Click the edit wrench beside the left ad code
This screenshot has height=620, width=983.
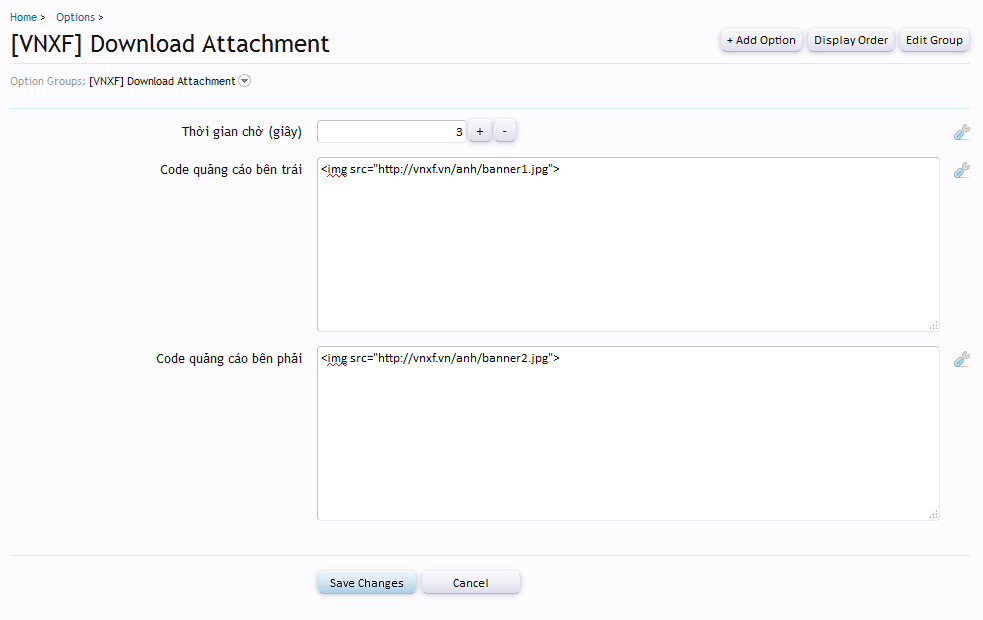(961, 170)
